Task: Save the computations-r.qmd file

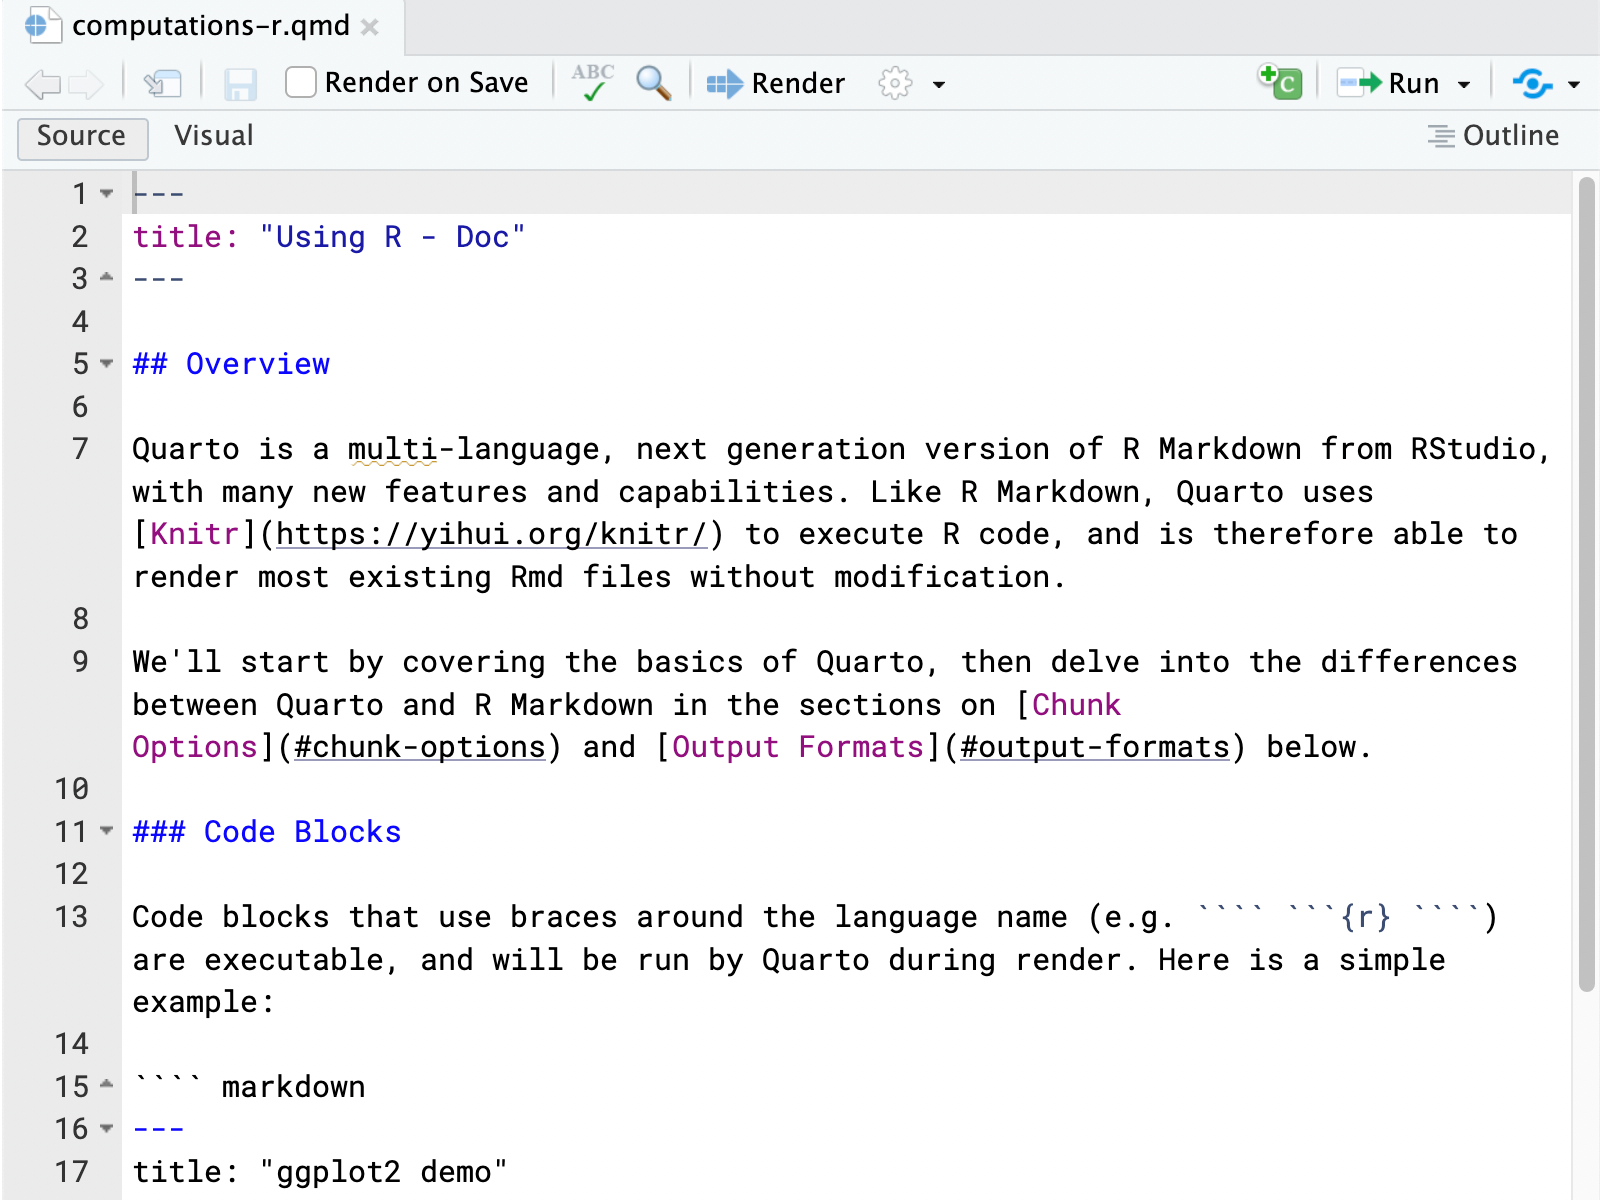Action: [x=240, y=84]
